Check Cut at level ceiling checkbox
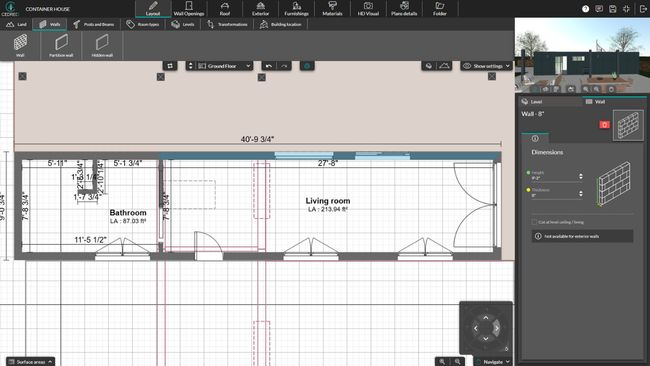Image resolution: width=650 pixels, height=366 pixels. pos(534,222)
